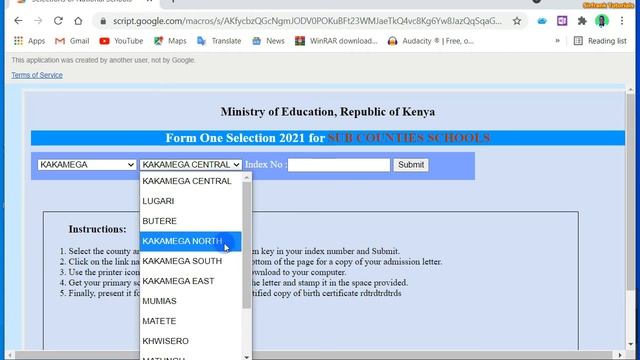Click the dropdown list scroll-down arrow
This screenshot has height=360, width=640.
(247, 357)
